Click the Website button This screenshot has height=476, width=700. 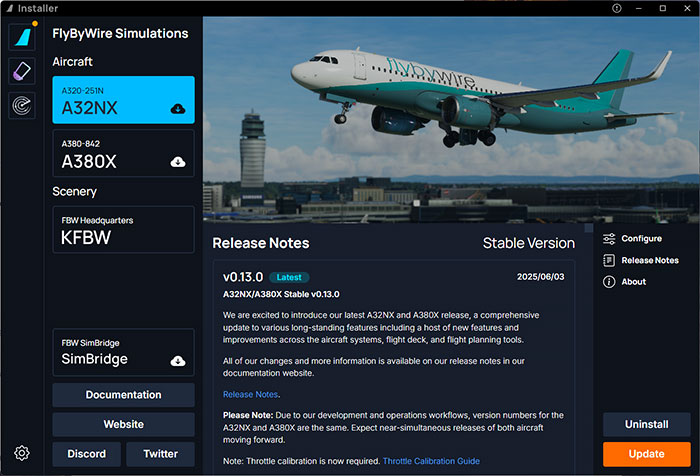[x=124, y=424]
